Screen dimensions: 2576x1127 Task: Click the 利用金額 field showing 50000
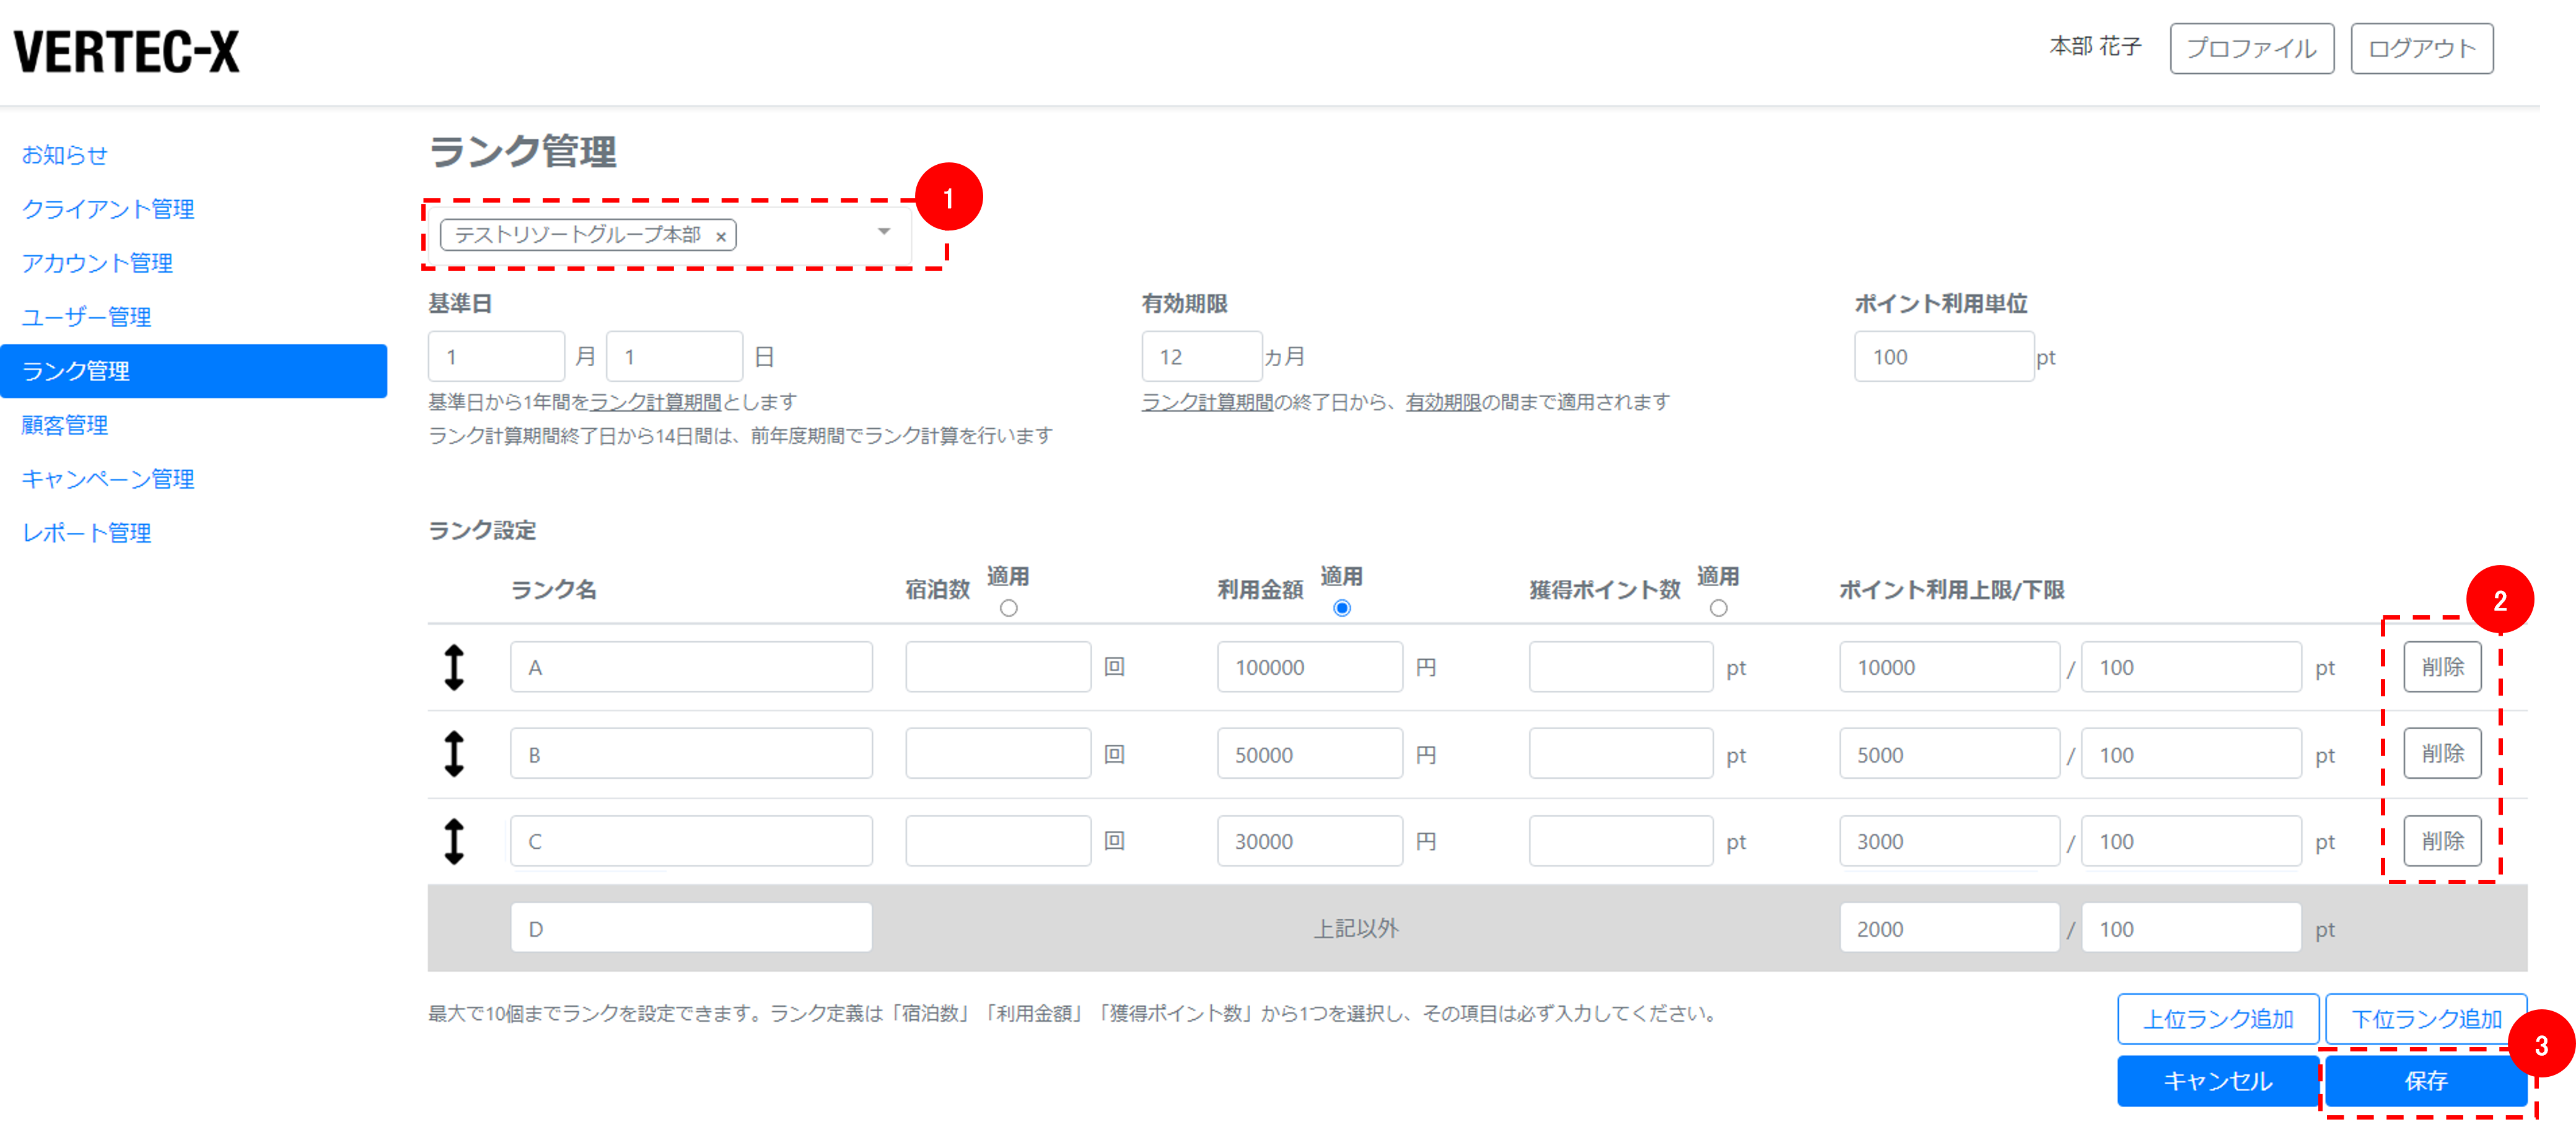1310,754
